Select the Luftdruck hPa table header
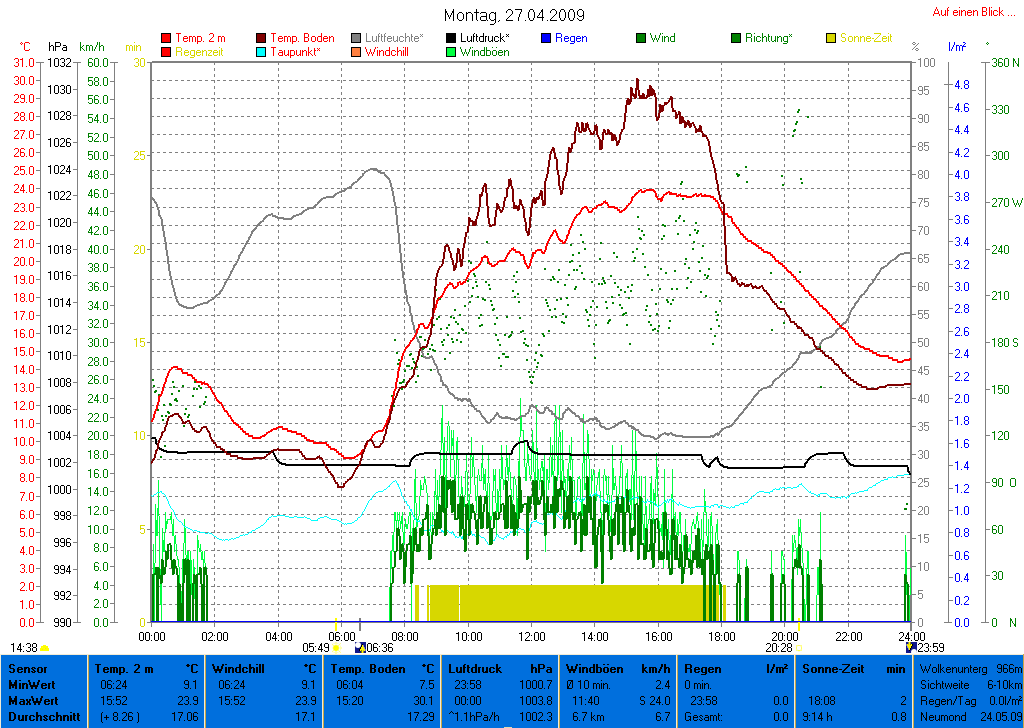This screenshot has height=728, width=1024. click(500, 668)
